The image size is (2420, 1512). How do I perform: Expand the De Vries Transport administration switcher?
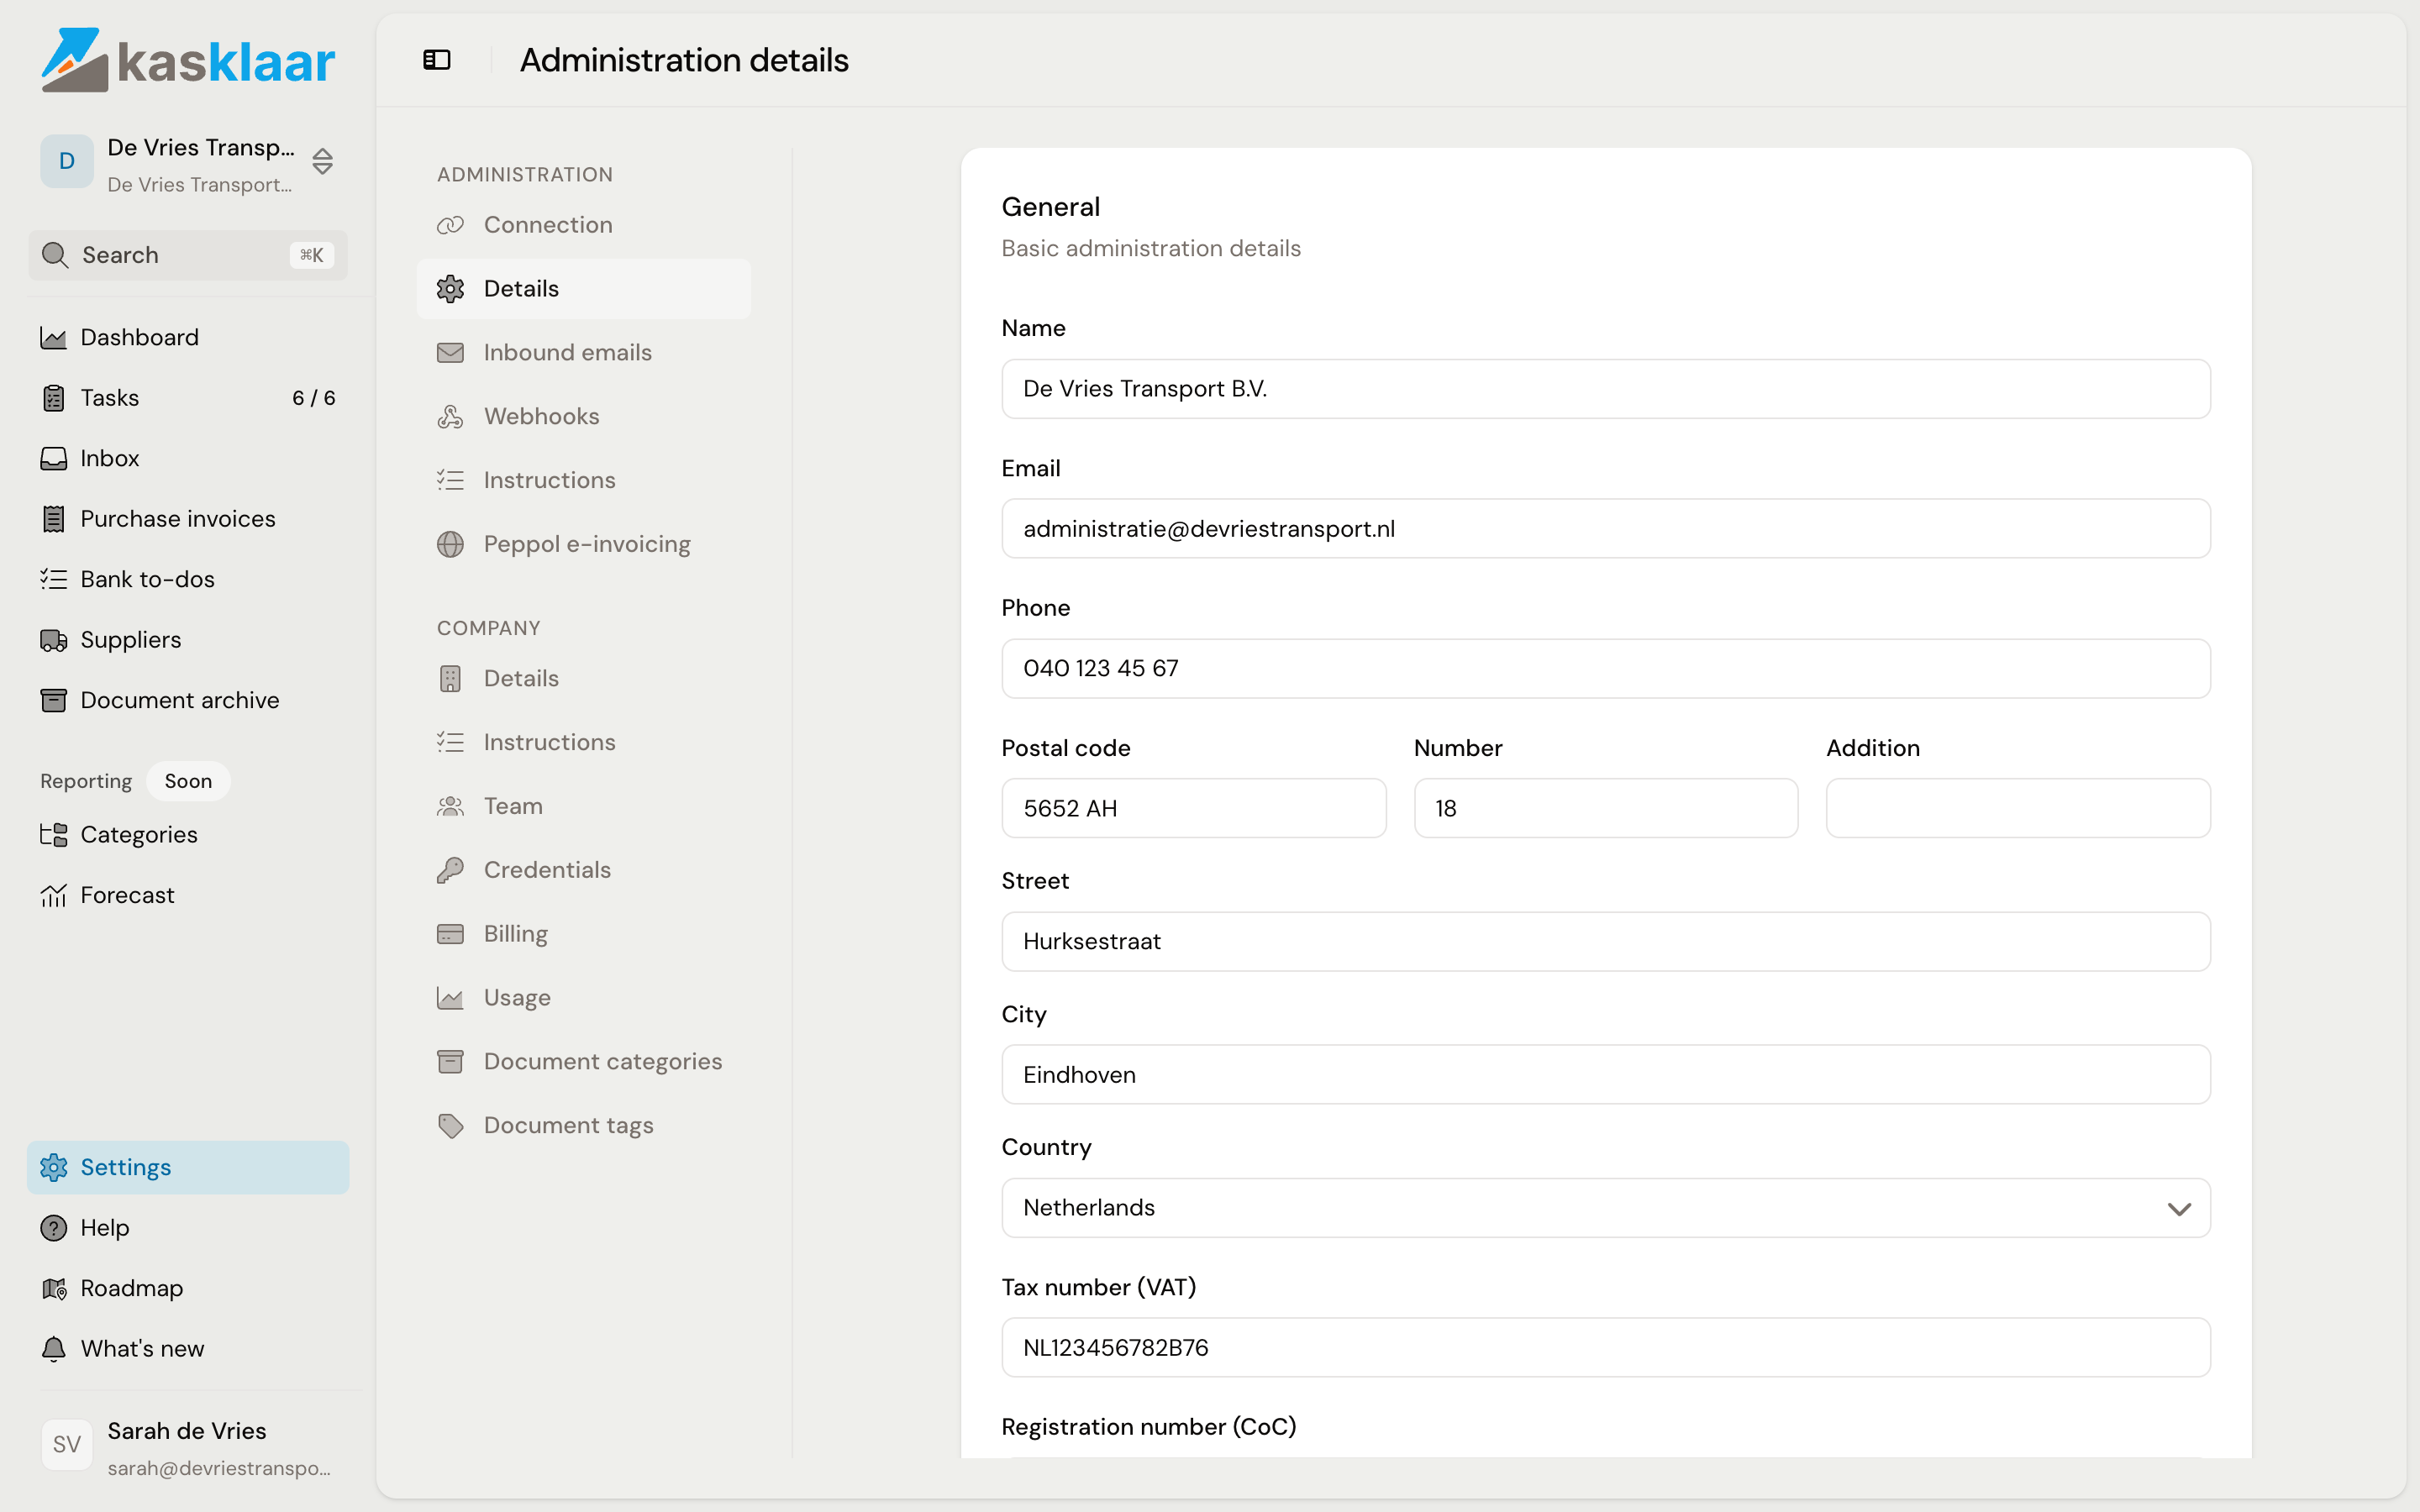(188, 162)
